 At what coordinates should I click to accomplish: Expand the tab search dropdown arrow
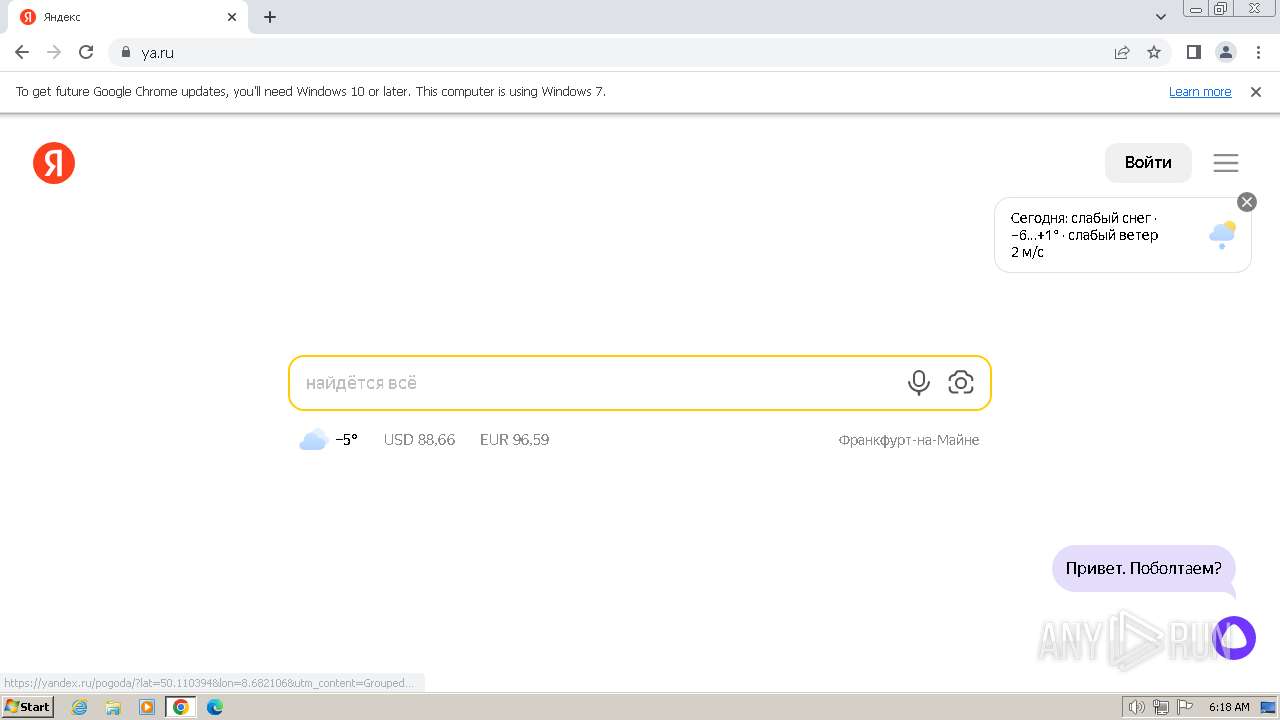[1161, 17]
